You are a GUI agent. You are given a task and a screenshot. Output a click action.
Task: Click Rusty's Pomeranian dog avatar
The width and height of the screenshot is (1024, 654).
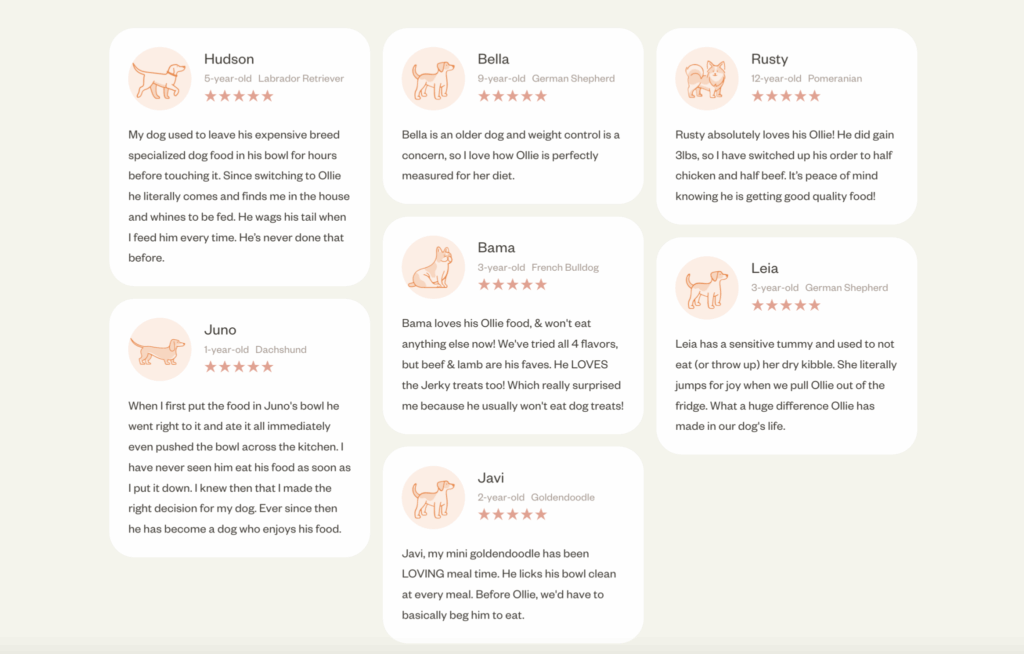pyautogui.click(x=707, y=78)
